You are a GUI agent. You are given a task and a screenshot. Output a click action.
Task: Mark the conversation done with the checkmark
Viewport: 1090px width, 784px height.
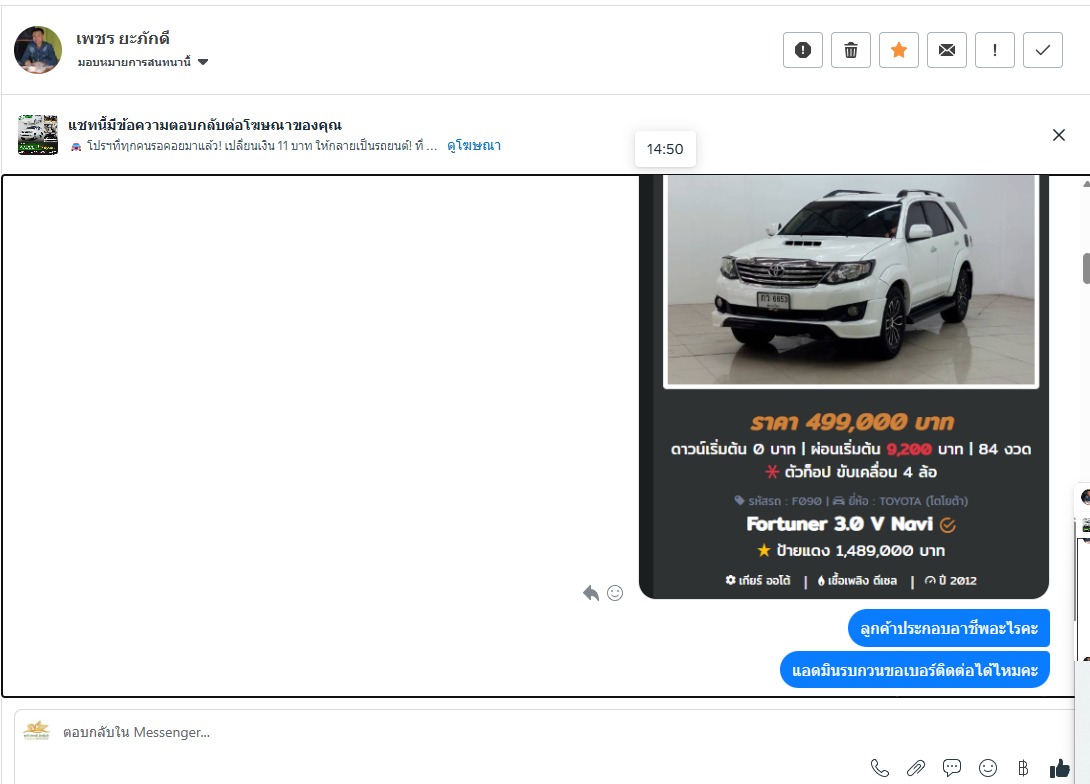click(1043, 50)
